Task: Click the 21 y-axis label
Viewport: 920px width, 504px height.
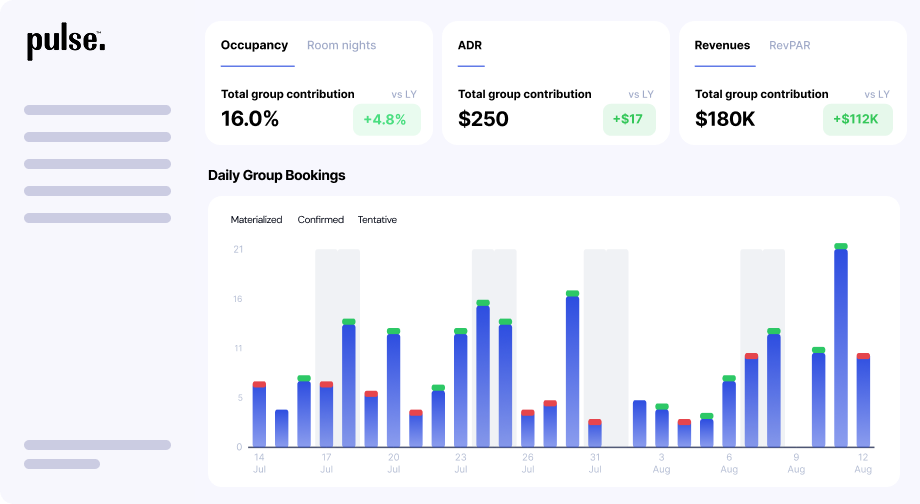Action: 238,249
